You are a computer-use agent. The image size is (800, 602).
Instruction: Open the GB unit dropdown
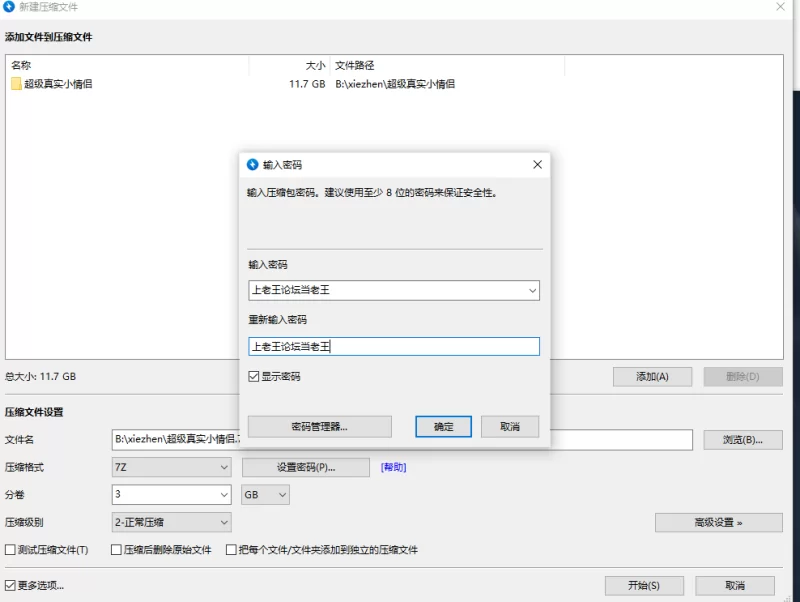265,495
